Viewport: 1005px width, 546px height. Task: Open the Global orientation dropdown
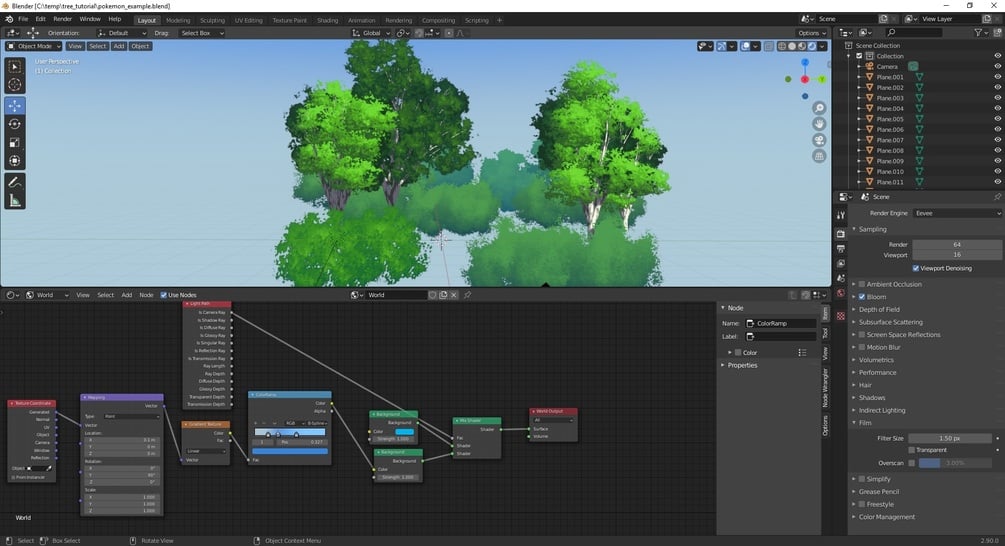372,33
